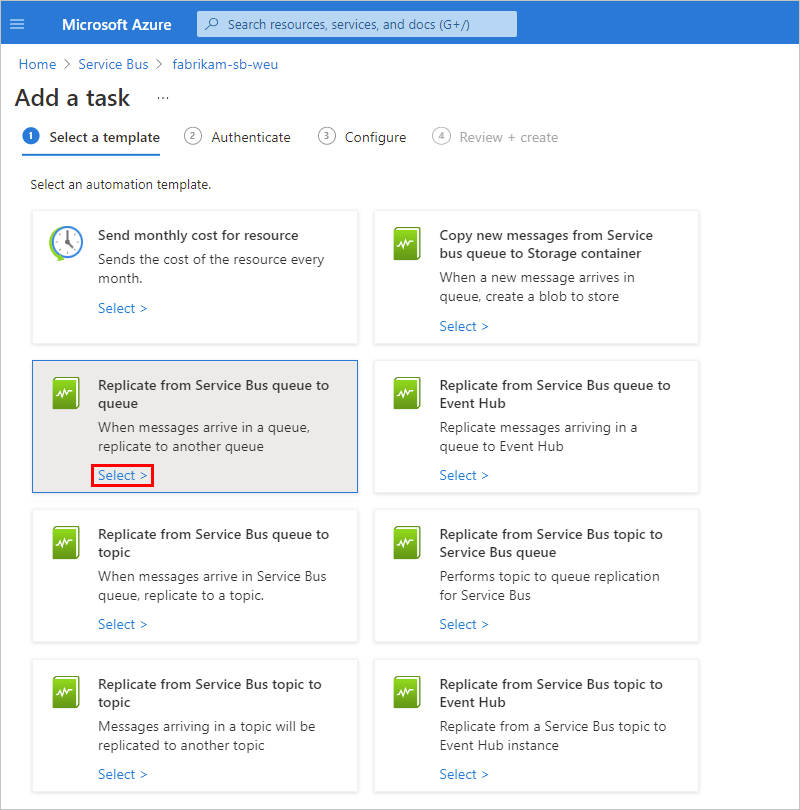Click the icon on Replicate queue to Event Hub card

click(407, 393)
